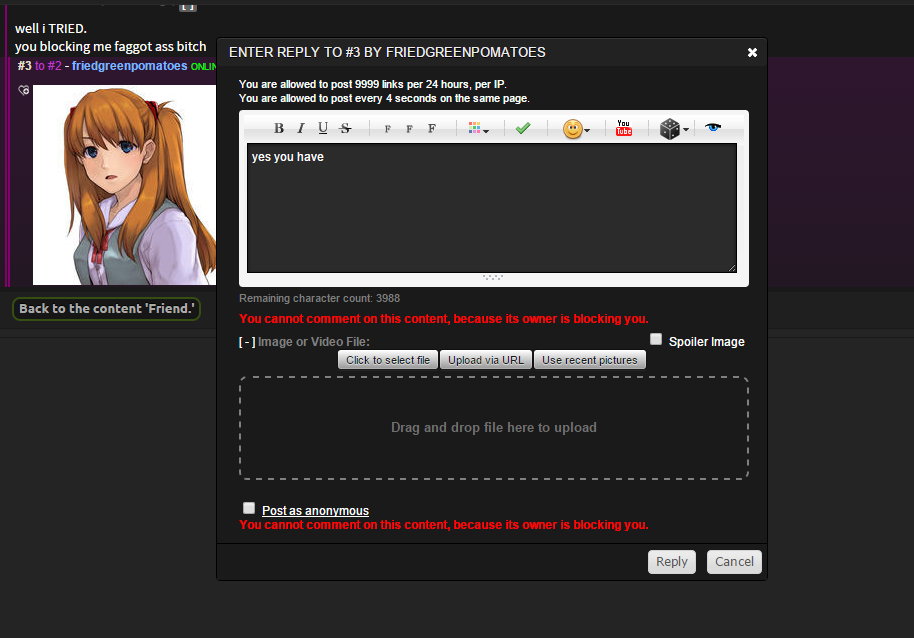Check the Post as anonymous box
Viewport: 914px width, 638px height.
click(x=249, y=508)
